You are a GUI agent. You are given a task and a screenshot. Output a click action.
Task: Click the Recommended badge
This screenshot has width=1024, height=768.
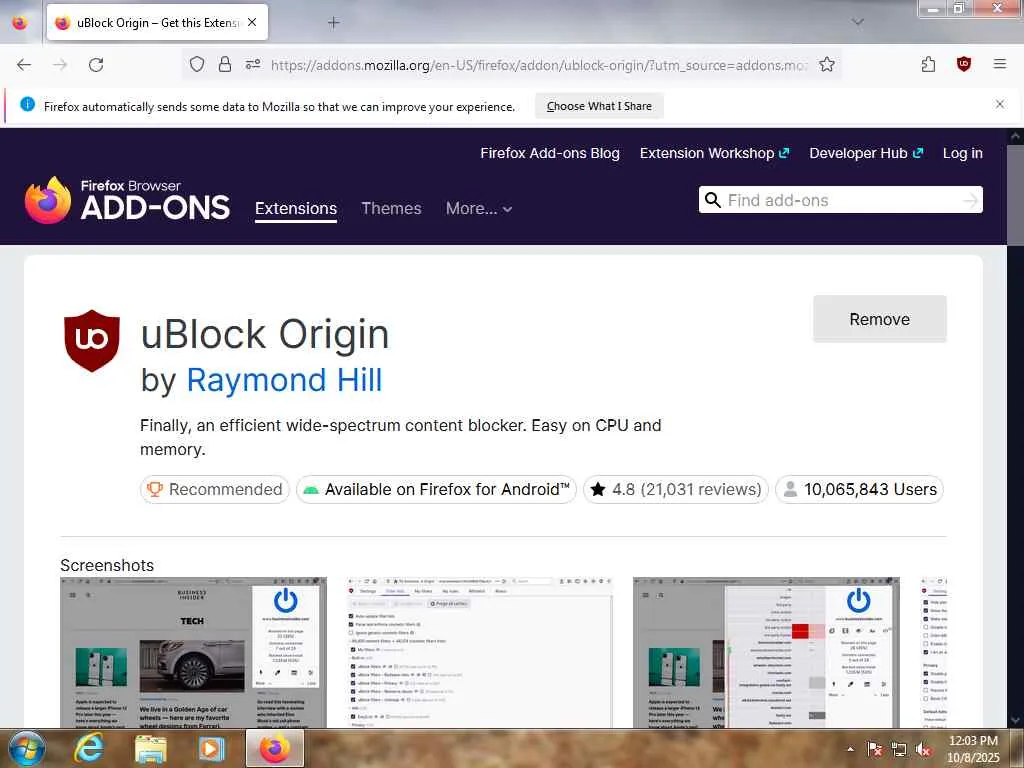(214, 489)
